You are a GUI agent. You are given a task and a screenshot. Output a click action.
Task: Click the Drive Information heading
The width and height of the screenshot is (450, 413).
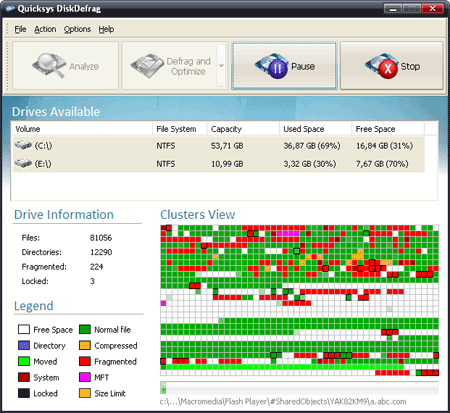[x=64, y=215]
